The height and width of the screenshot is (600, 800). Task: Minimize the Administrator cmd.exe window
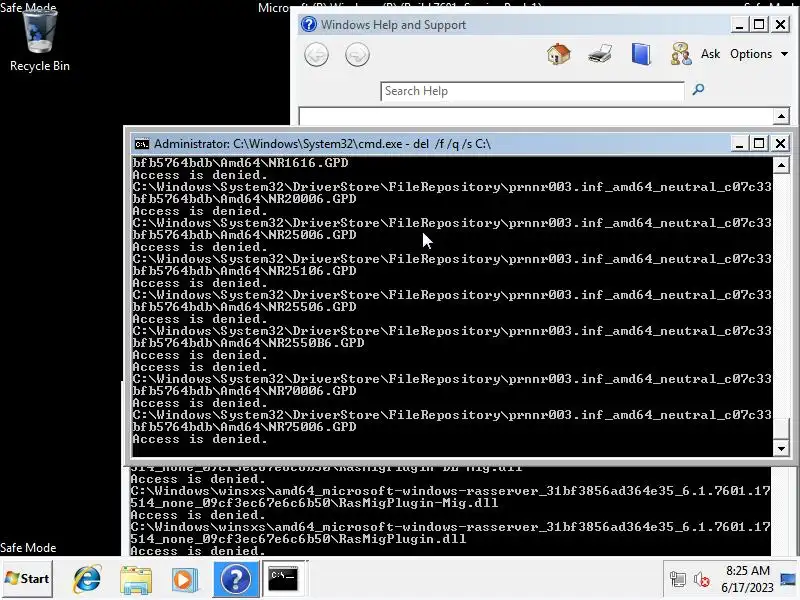(739, 143)
